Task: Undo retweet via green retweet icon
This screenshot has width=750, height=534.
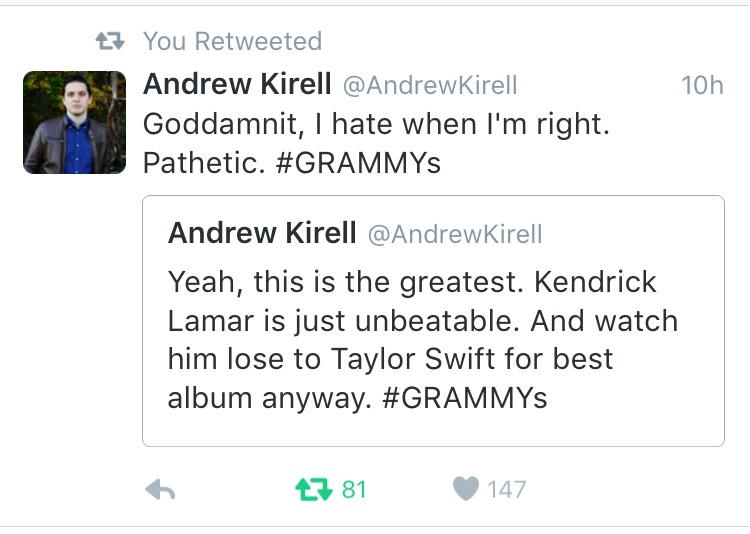Action: click(x=314, y=490)
